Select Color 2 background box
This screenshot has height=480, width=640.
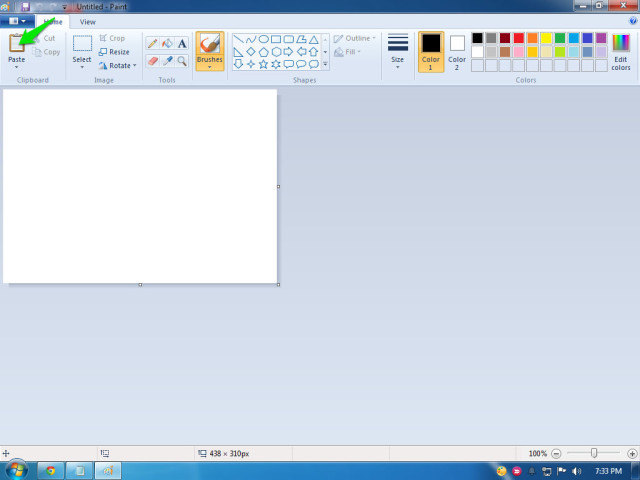click(x=457, y=52)
